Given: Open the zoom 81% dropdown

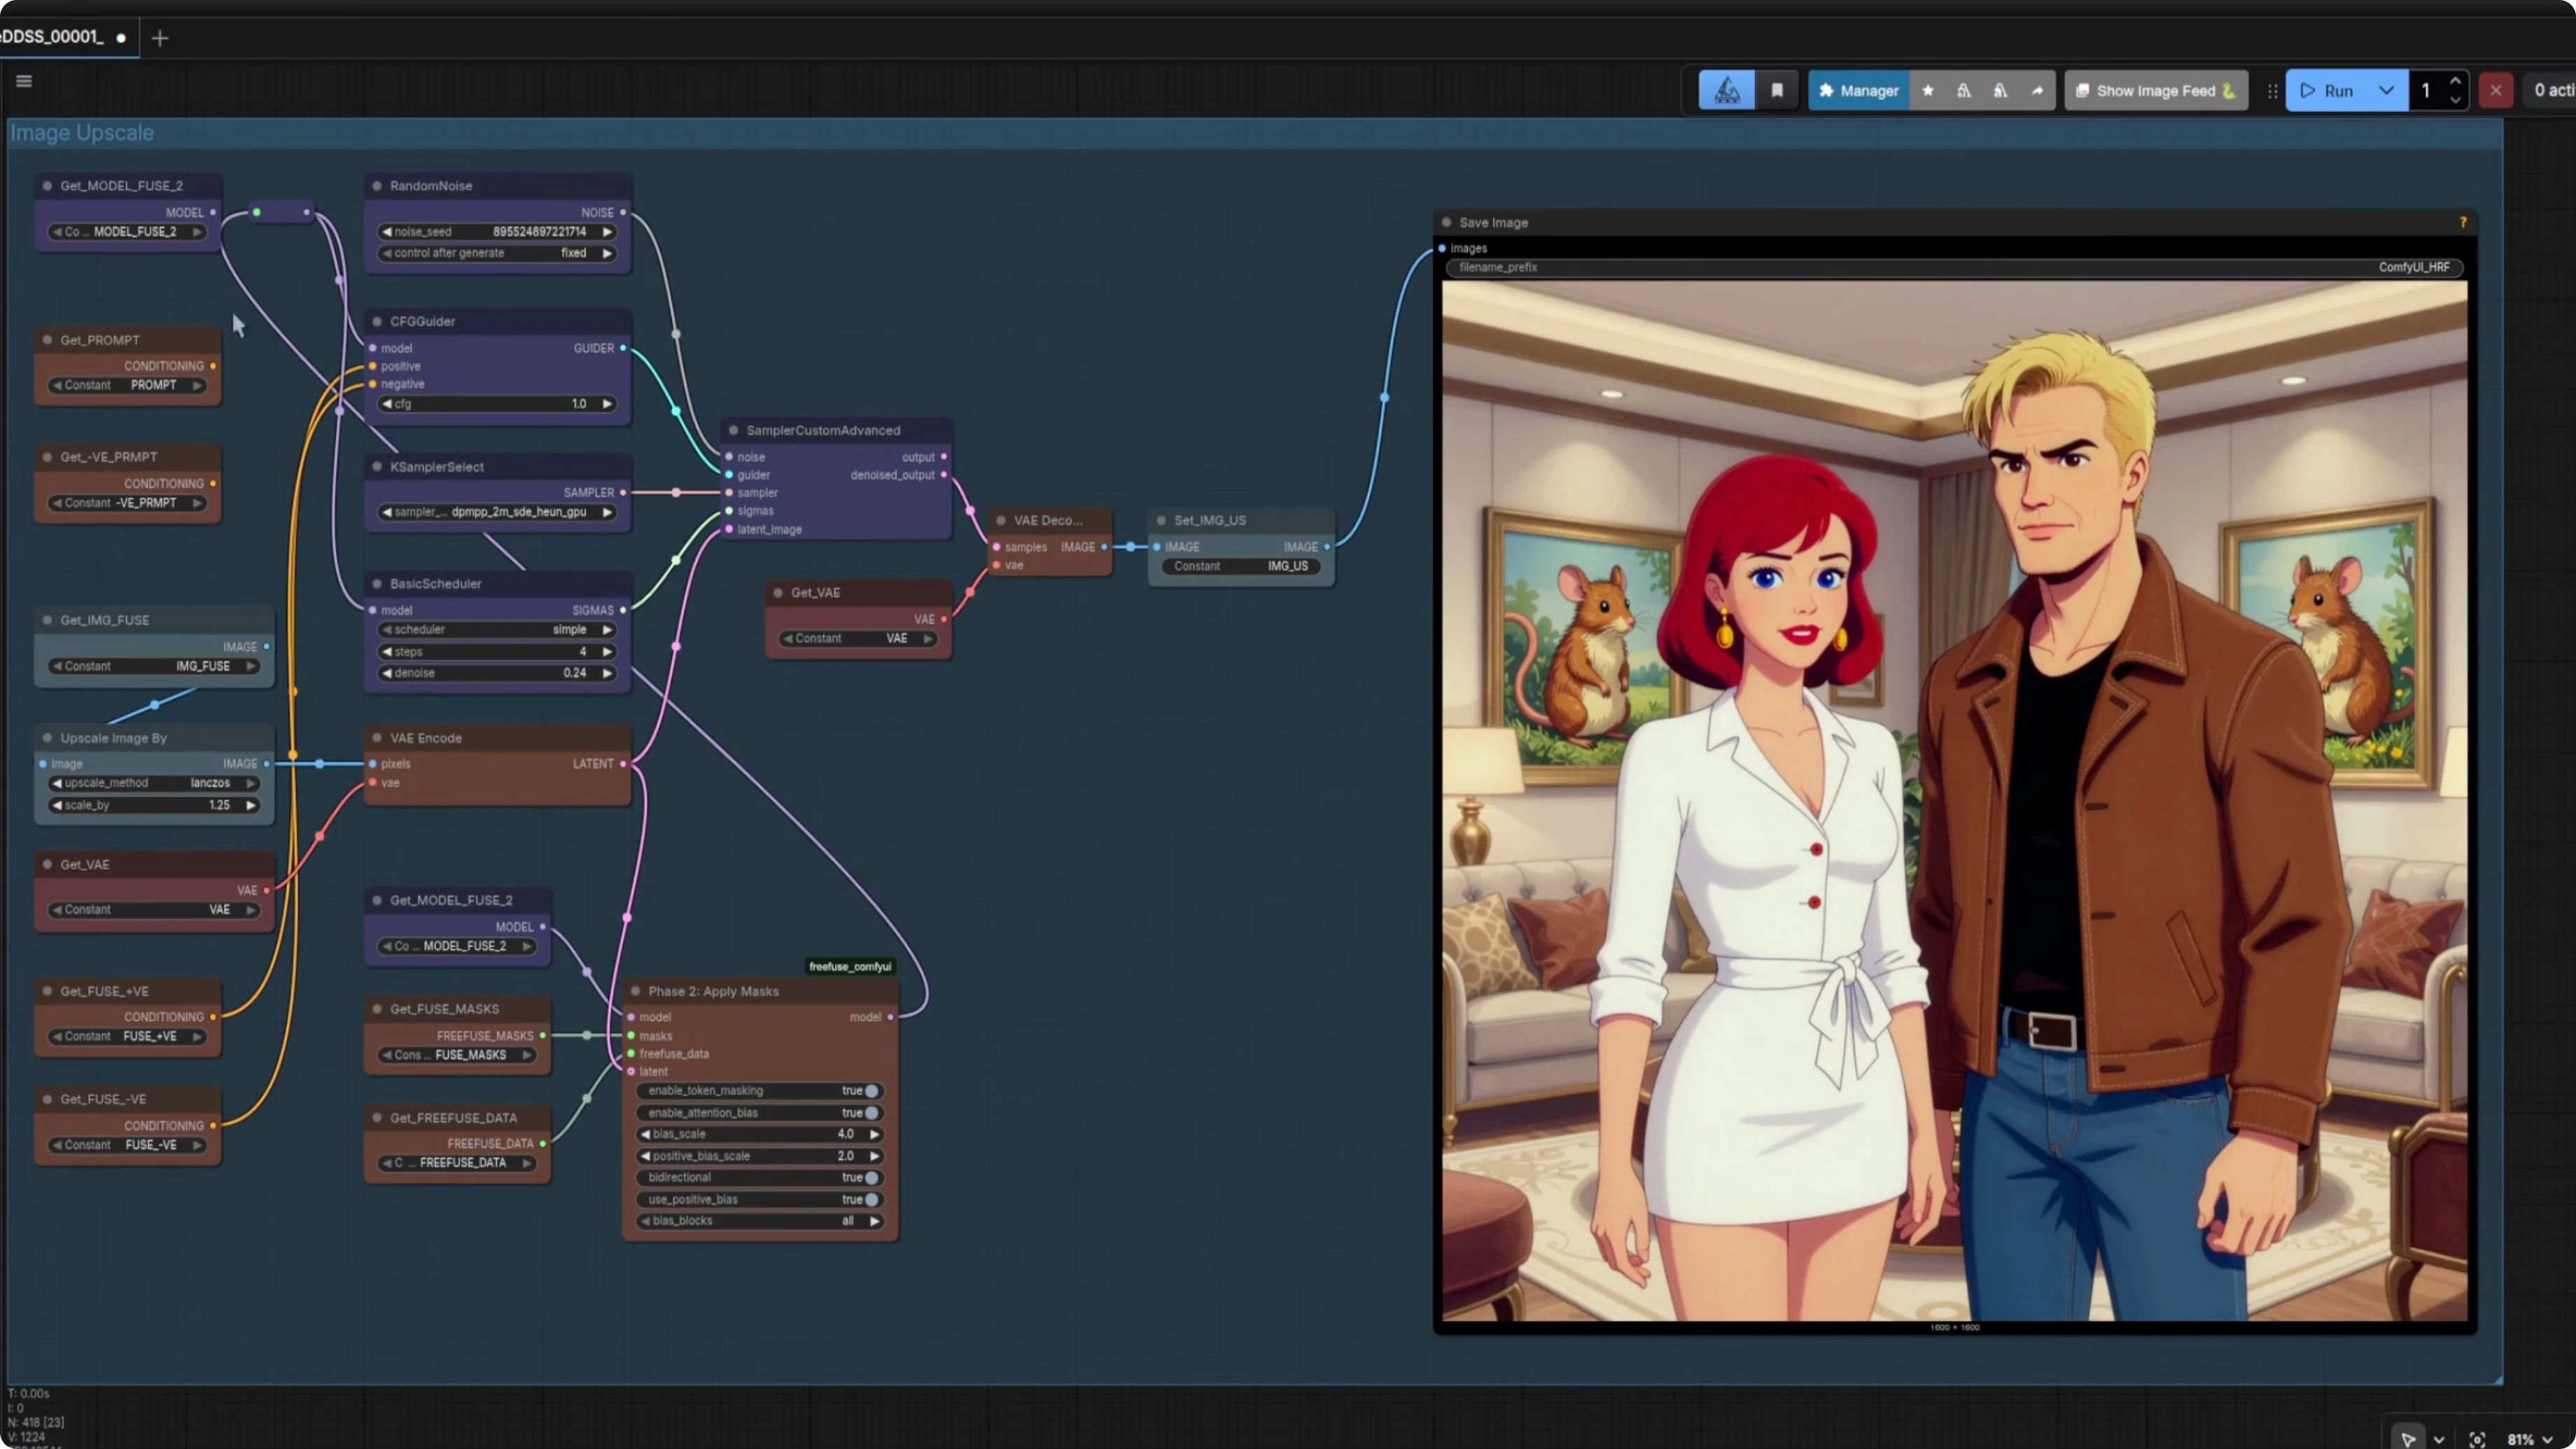Looking at the screenshot, I should click(2530, 1439).
